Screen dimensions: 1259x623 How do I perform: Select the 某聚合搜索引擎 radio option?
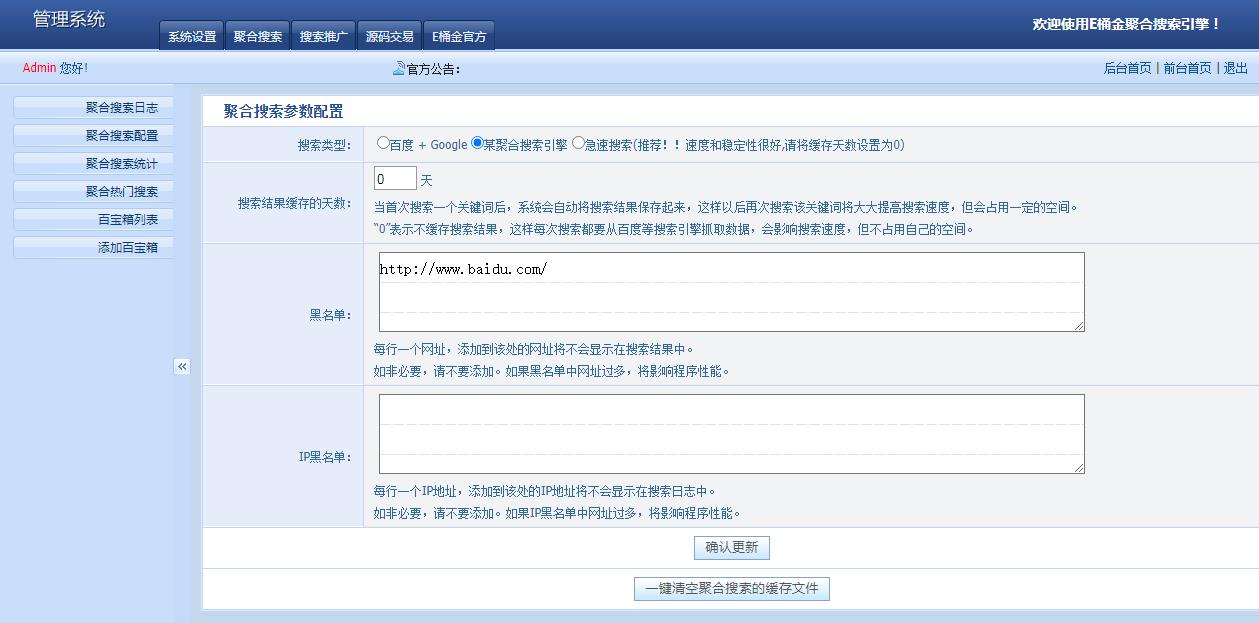coord(477,143)
